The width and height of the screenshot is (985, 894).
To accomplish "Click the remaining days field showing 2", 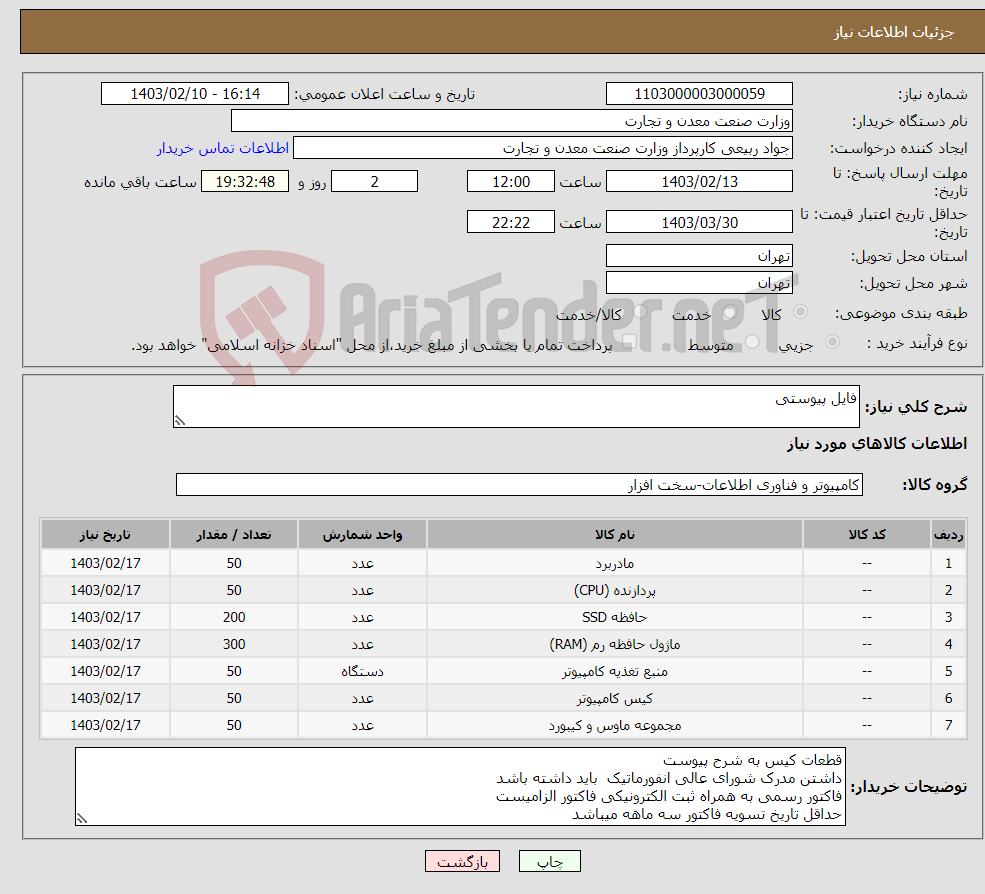I will tap(374, 182).
